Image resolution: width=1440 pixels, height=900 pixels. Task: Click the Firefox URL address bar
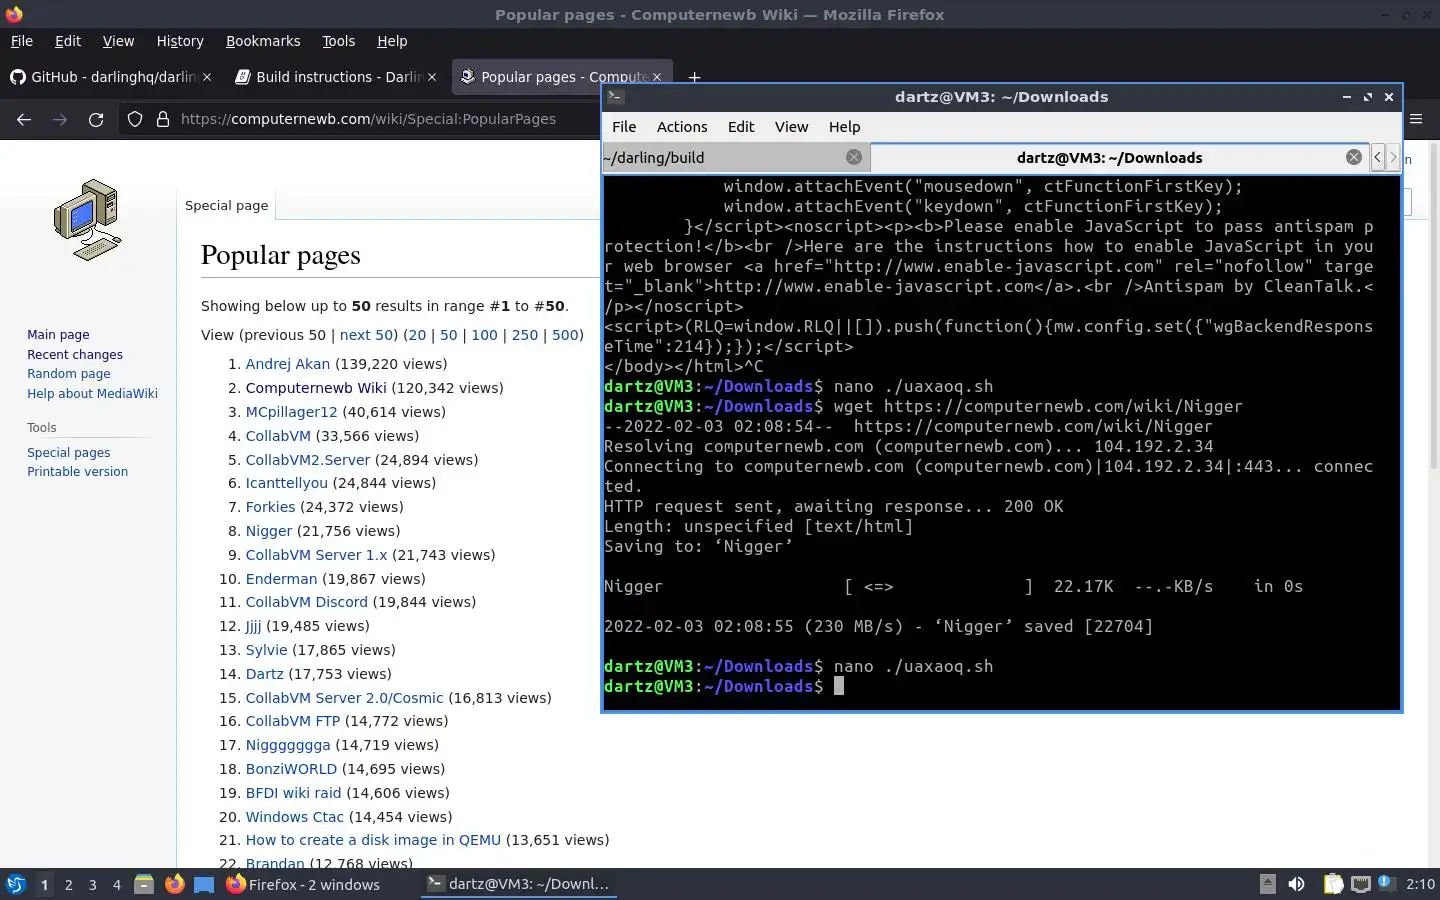(368, 119)
